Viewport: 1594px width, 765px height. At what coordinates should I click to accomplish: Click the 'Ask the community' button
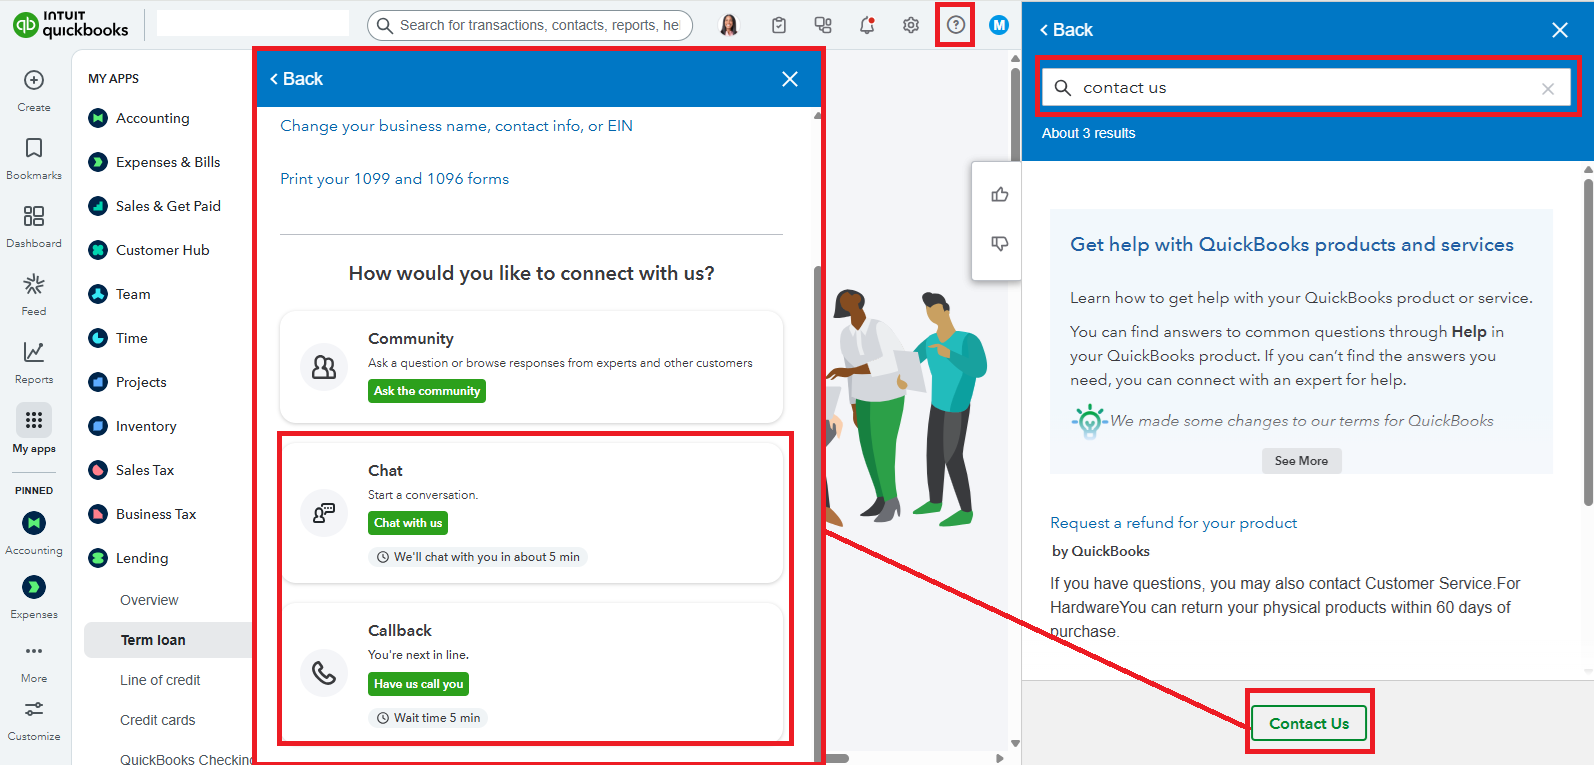click(x=427, y=391)
